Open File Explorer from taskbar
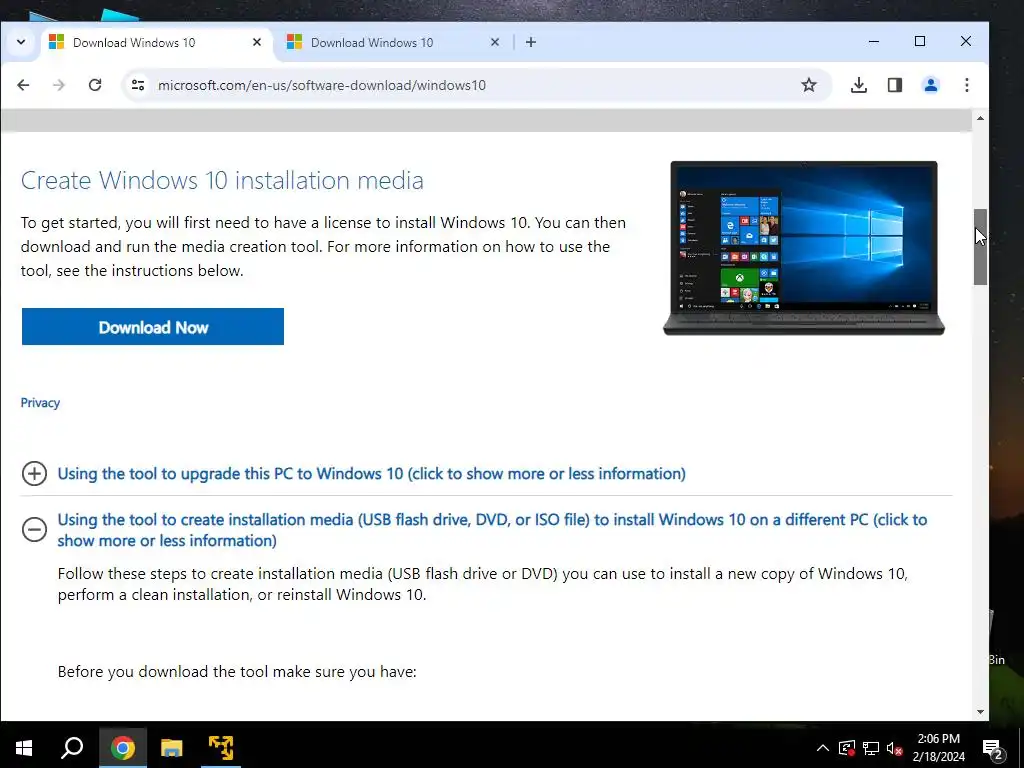1024x768 pixels. 172,748
